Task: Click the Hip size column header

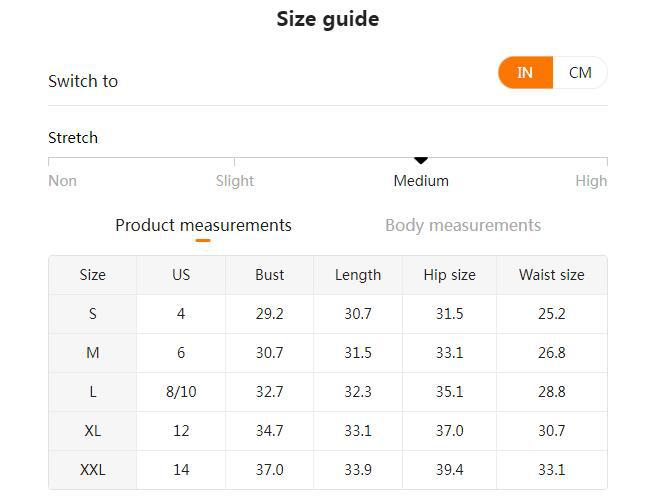Action: [x=449, y=275]
